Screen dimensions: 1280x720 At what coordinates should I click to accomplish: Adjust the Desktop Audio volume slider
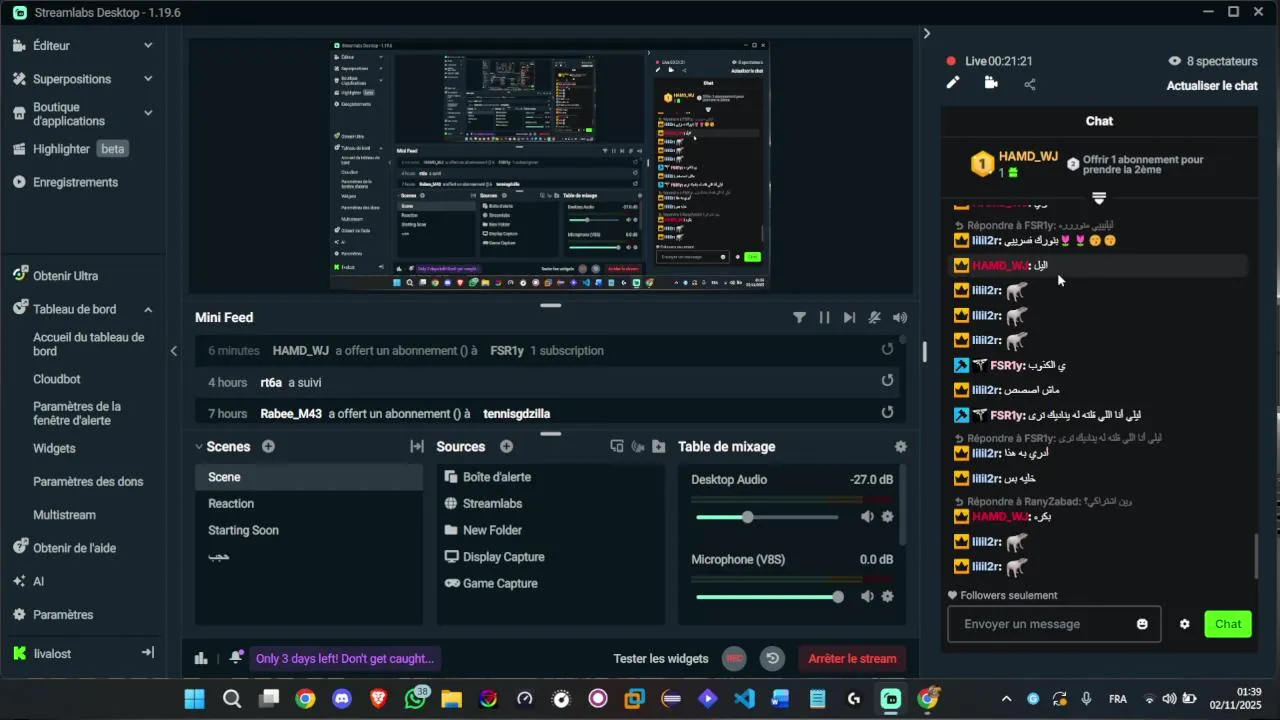coord(767,517)
